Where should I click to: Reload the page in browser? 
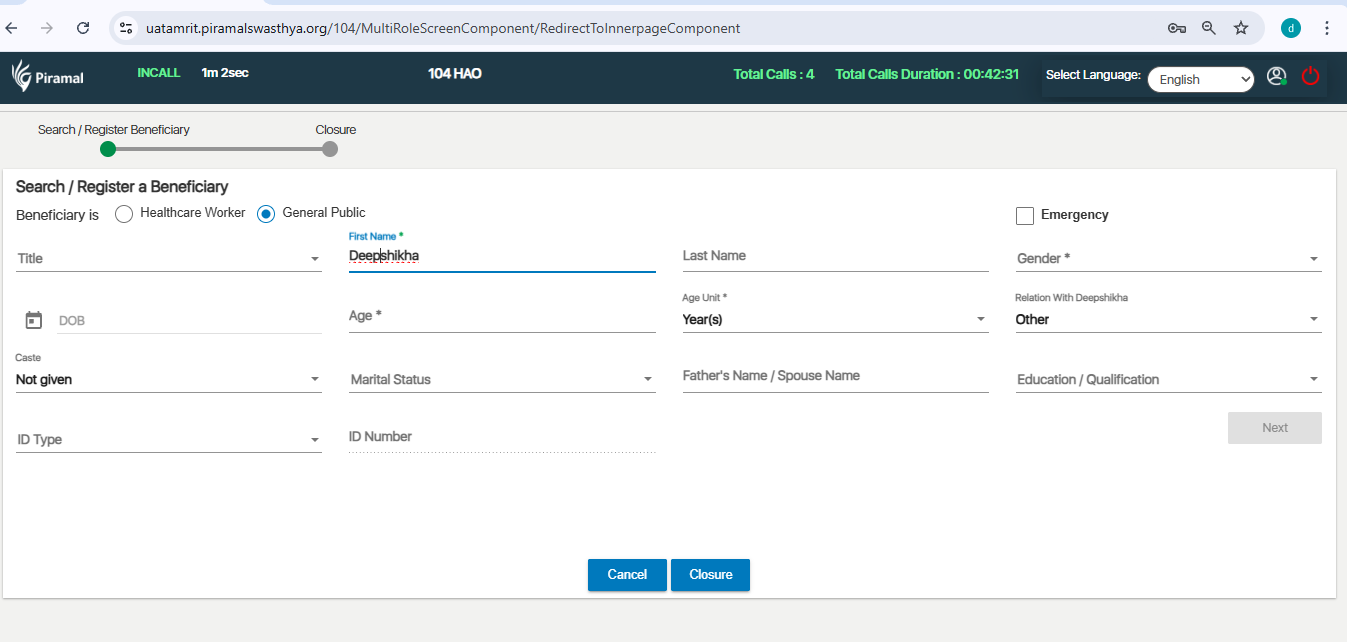coord(83,28)
